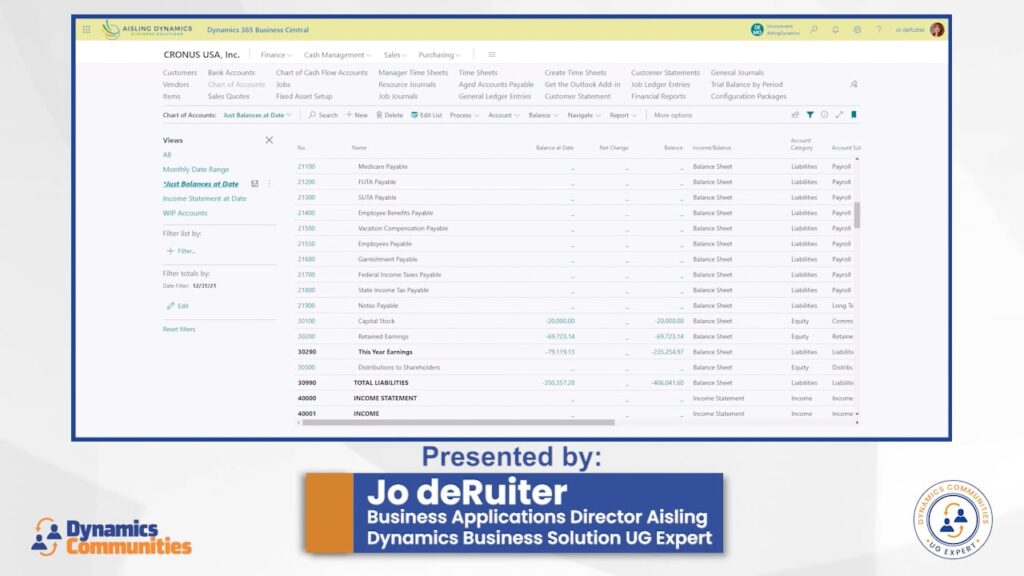The height and width of the screenshot is (576, 1024).
Task: Open the app launcher waffle icon
Action: (86, 29)
